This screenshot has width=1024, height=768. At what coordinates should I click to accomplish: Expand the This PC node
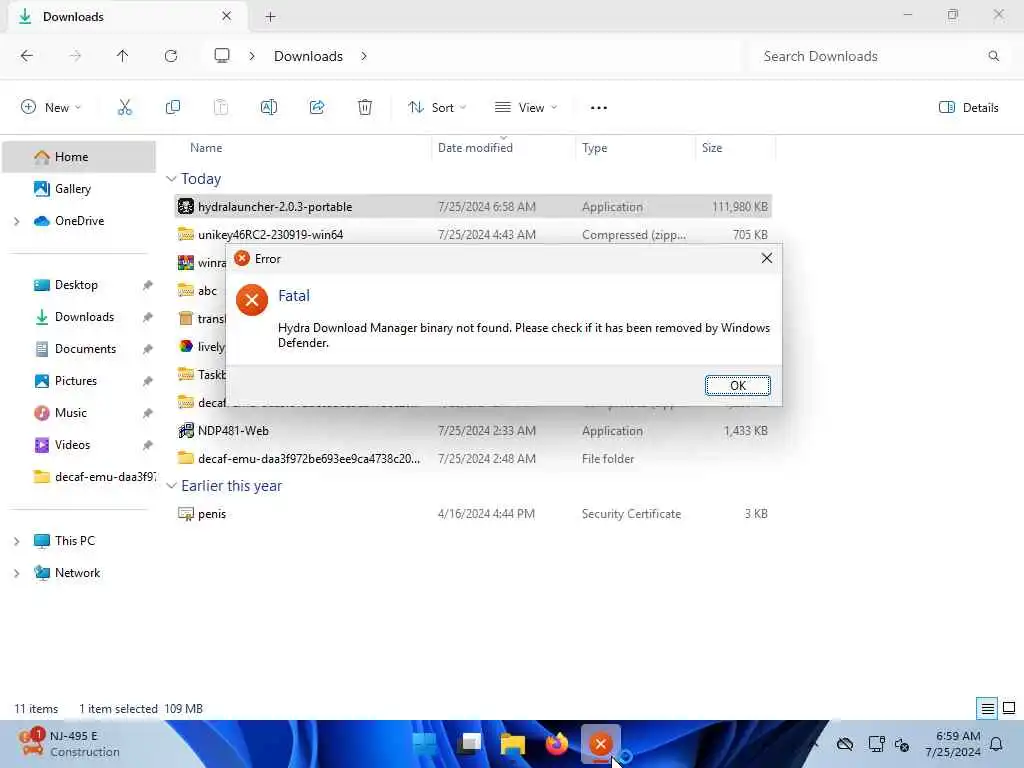click(x=17, y=541)
